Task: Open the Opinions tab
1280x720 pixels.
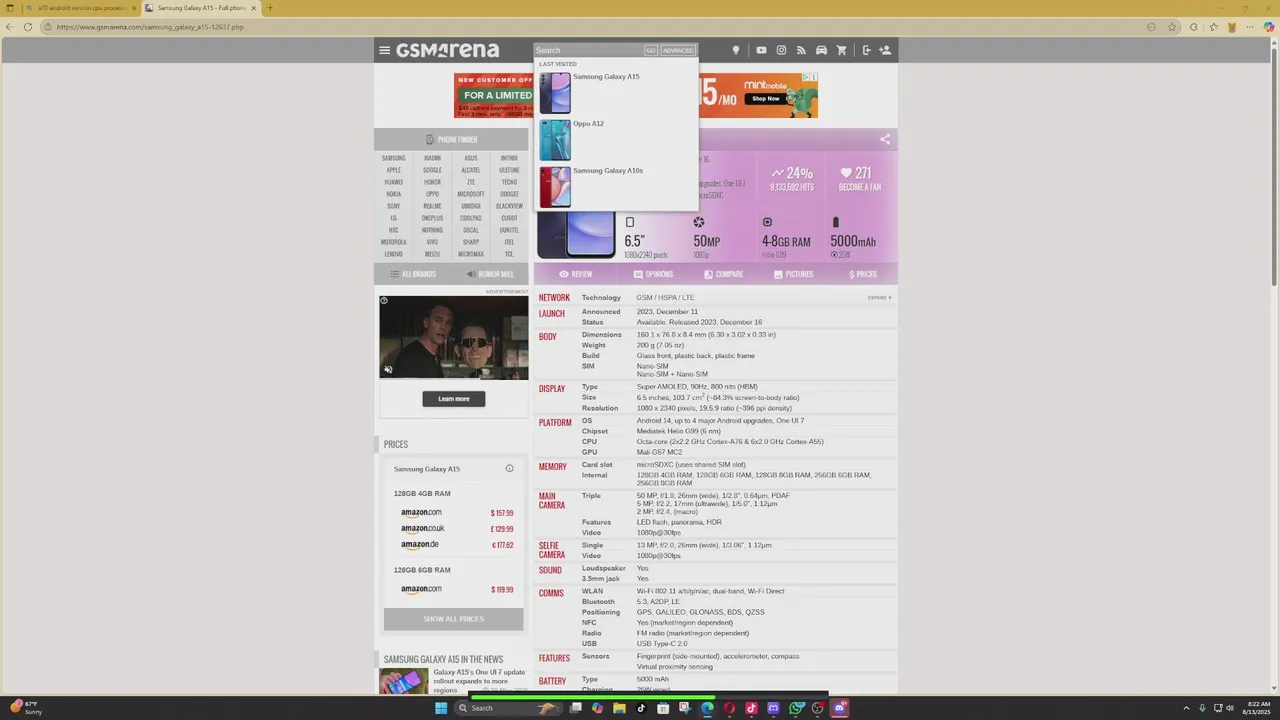Action: tap(653, 274)
